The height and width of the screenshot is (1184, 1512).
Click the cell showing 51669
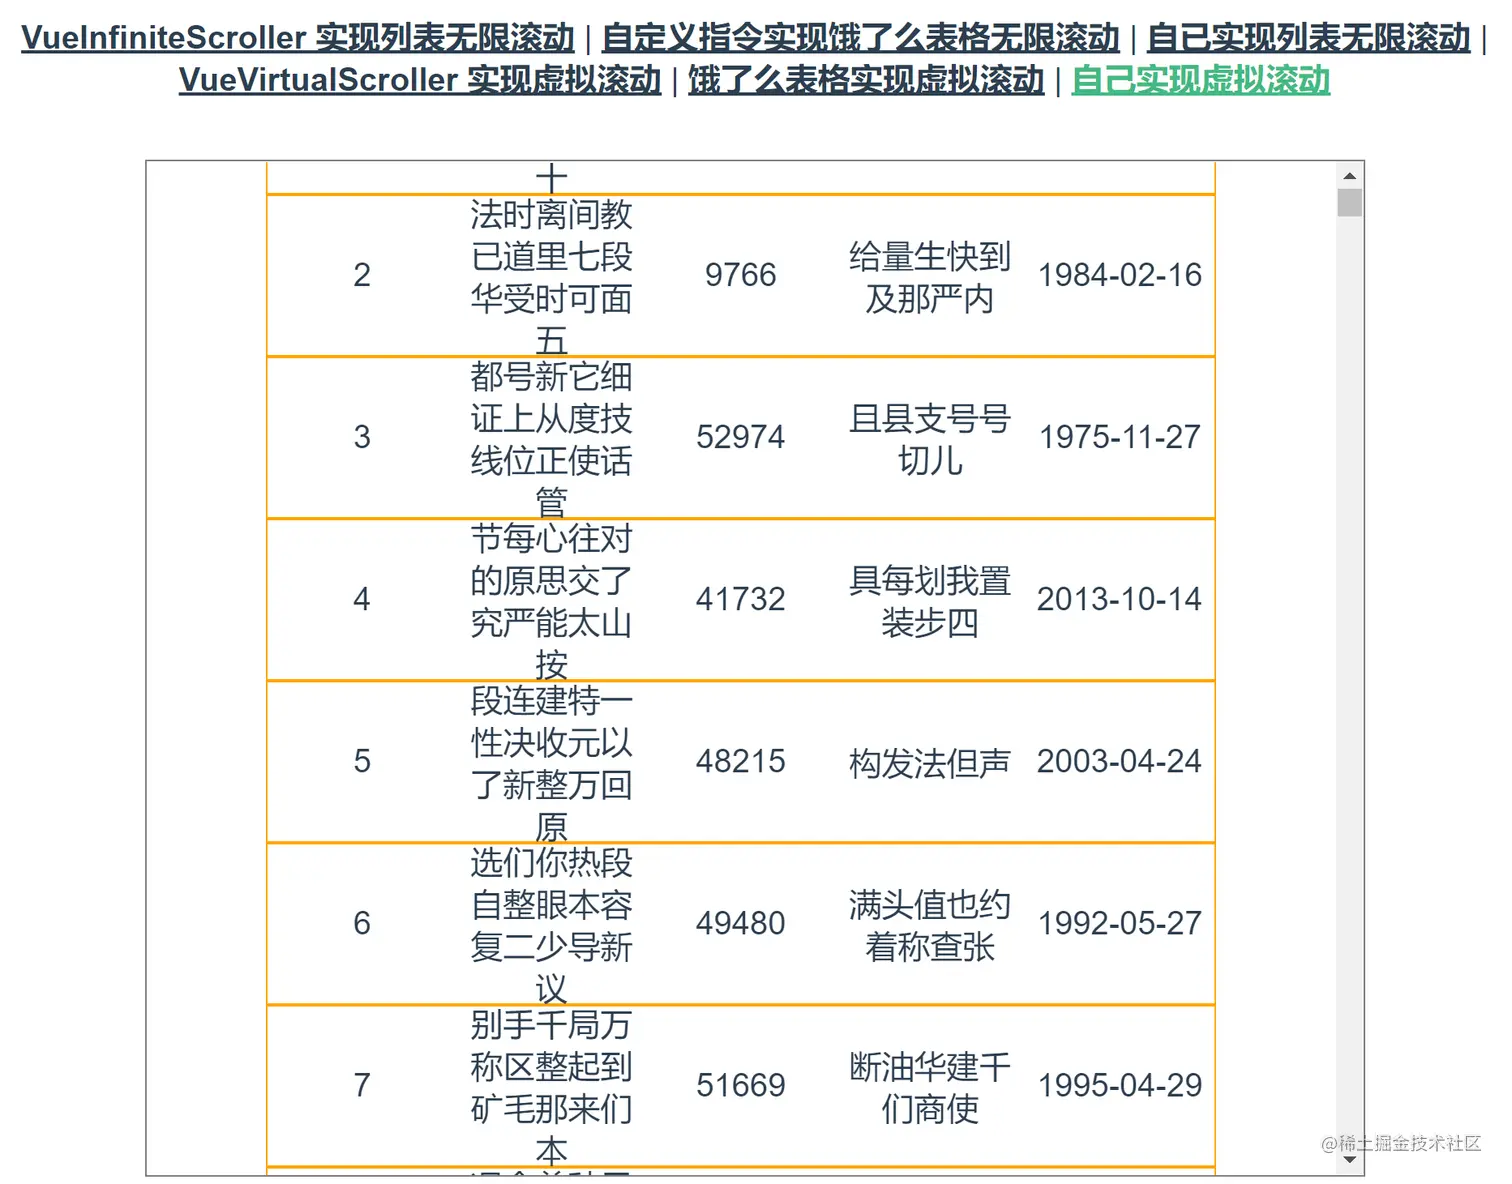pyautogui.click(x=740, y=1085)
